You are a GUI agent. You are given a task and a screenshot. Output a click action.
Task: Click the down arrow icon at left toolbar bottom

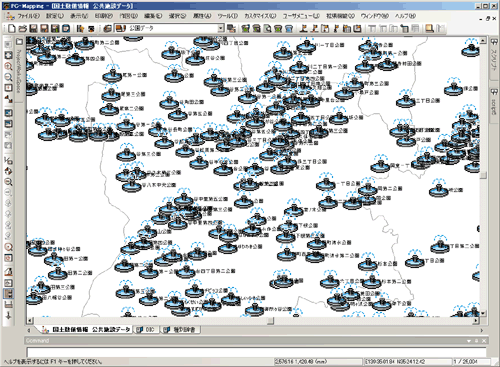tap(9, 315)
